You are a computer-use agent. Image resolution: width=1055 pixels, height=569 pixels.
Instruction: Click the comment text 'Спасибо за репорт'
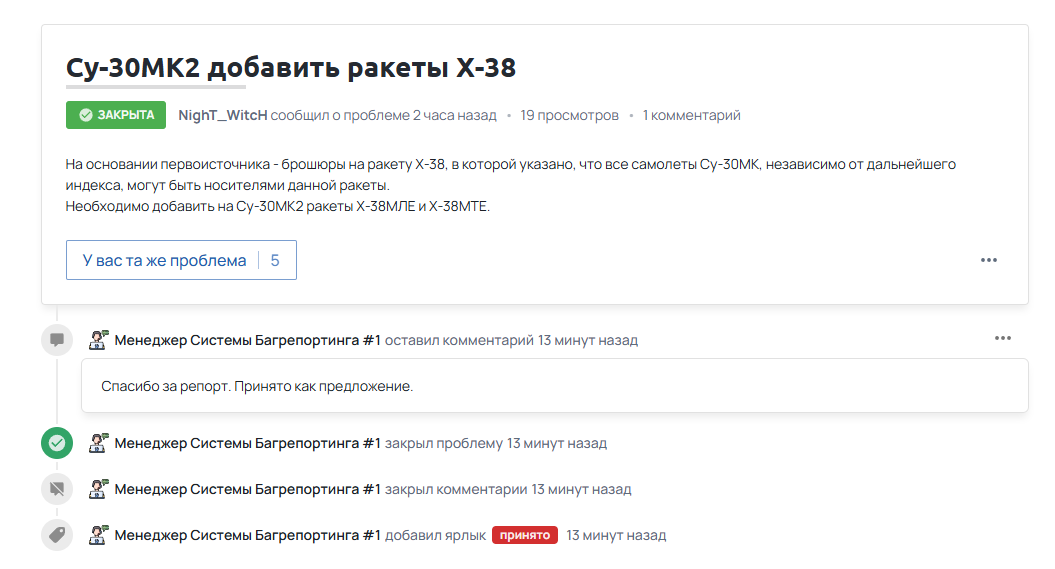click(x=257, y=386)
